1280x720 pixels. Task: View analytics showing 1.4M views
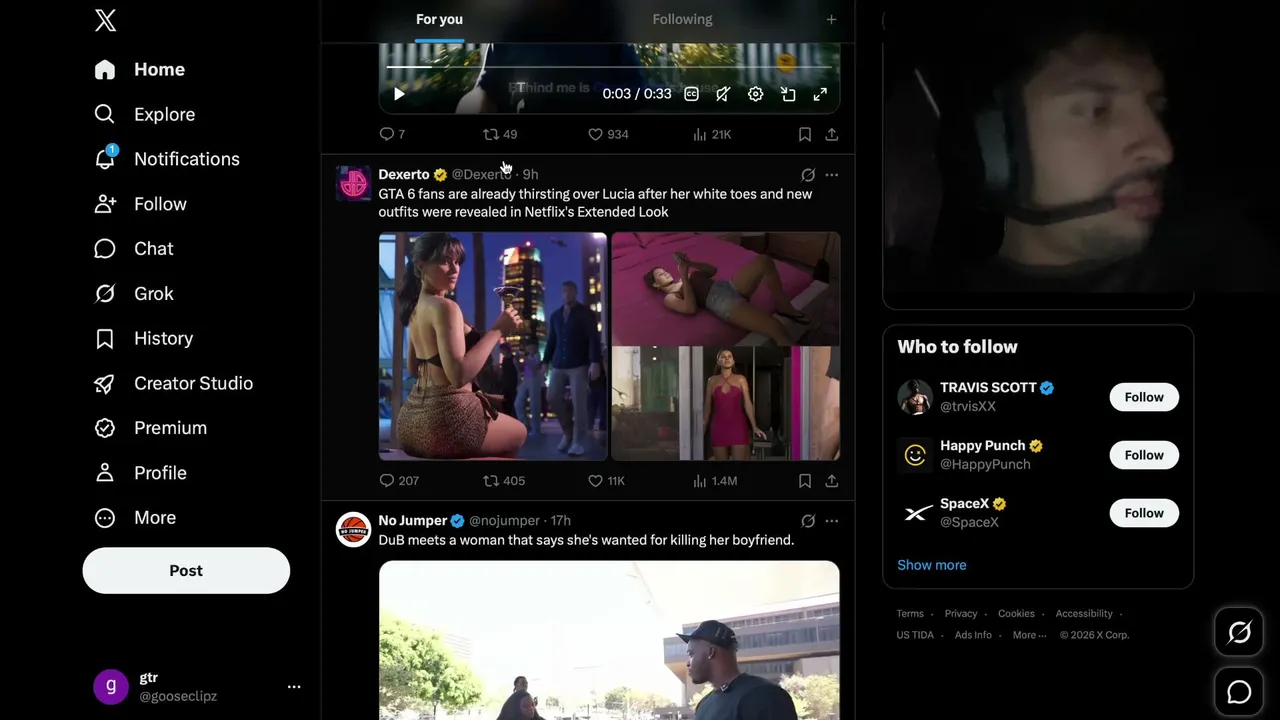[x=715, y=481]
